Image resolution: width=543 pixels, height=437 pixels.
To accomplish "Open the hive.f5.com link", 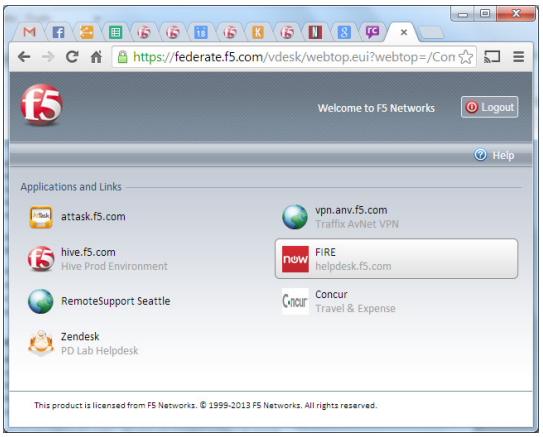I will 88,252.
